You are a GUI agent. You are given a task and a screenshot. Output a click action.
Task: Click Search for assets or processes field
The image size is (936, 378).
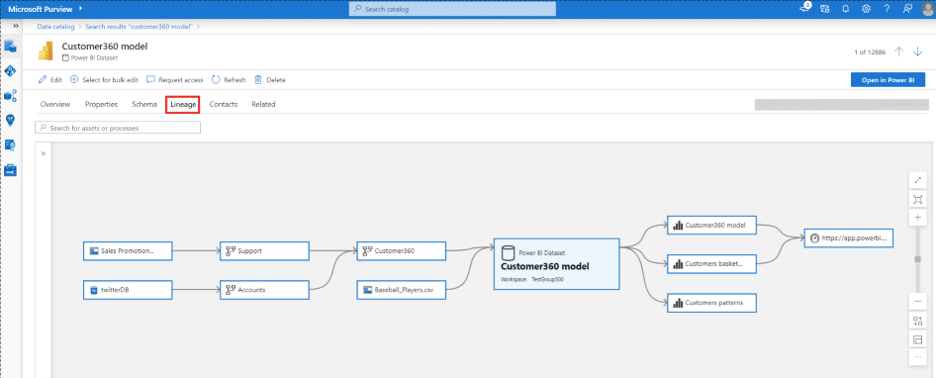(118, 128)
